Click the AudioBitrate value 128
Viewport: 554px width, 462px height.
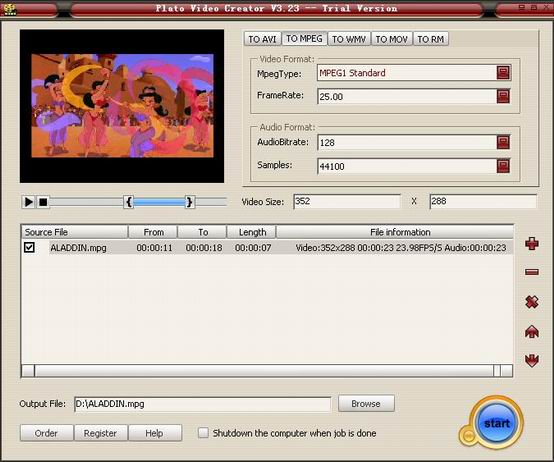(x=327, y=143)
